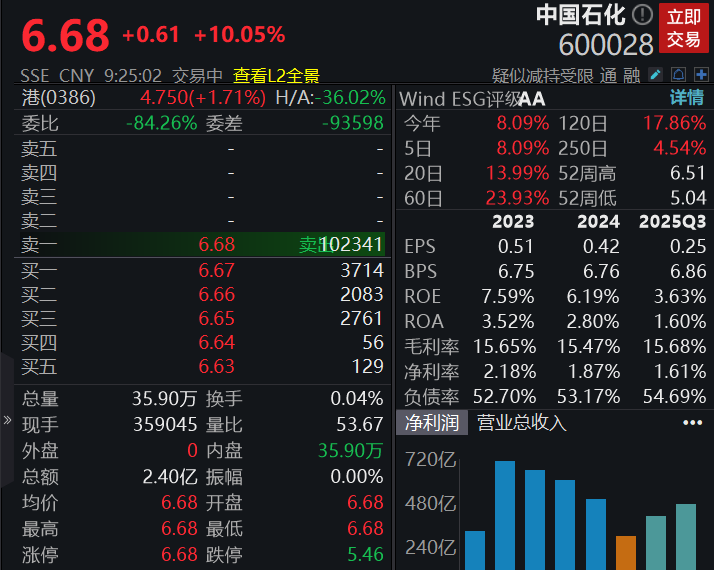The height and width of the screenshot is (570, 714).
Task: Open 查看L2全景 link
Action: pyautogui.click(x=276, y=76)
